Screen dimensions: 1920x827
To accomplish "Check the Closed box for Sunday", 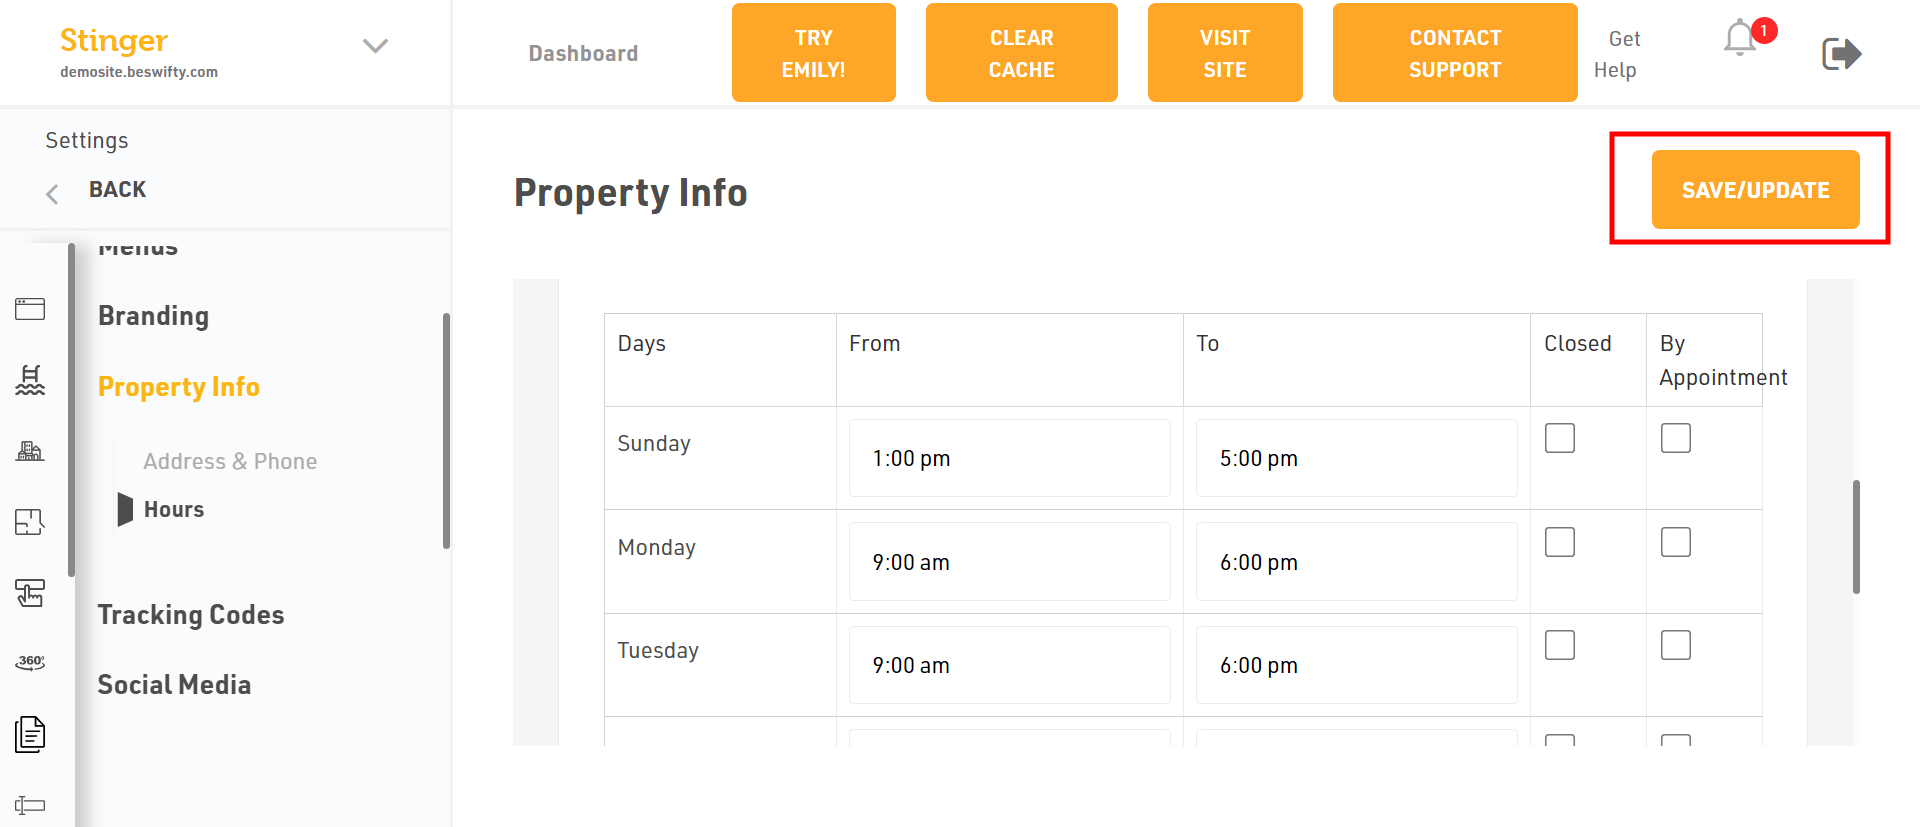I will [1559, 438].
